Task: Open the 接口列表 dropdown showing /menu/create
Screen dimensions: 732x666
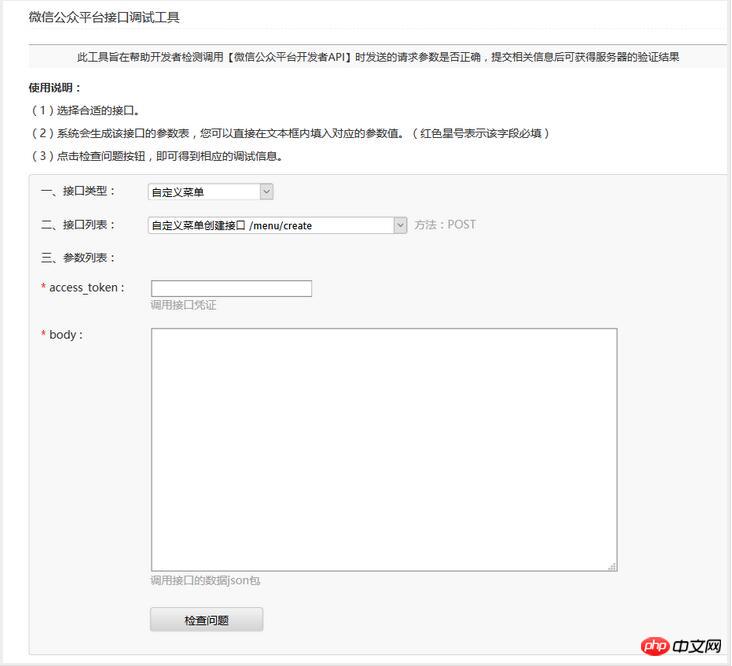Action: pos(277,225)
